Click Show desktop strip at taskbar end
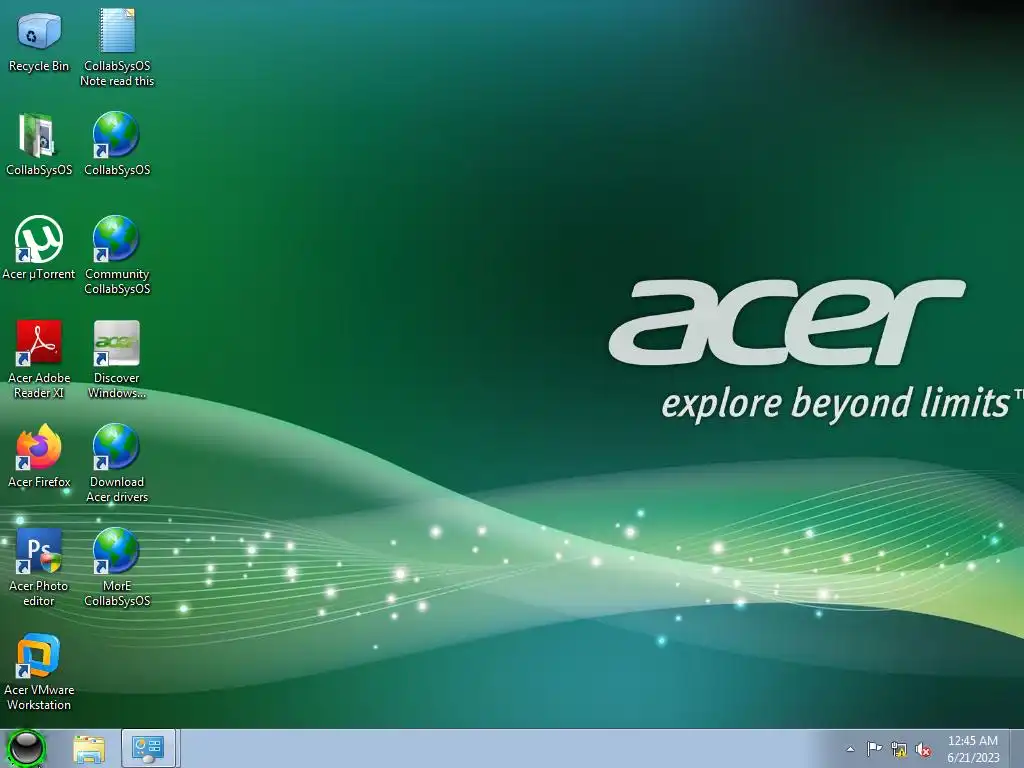This screenshot has width=1024, height=768. pyautogui.click(x=1016, y=749)
